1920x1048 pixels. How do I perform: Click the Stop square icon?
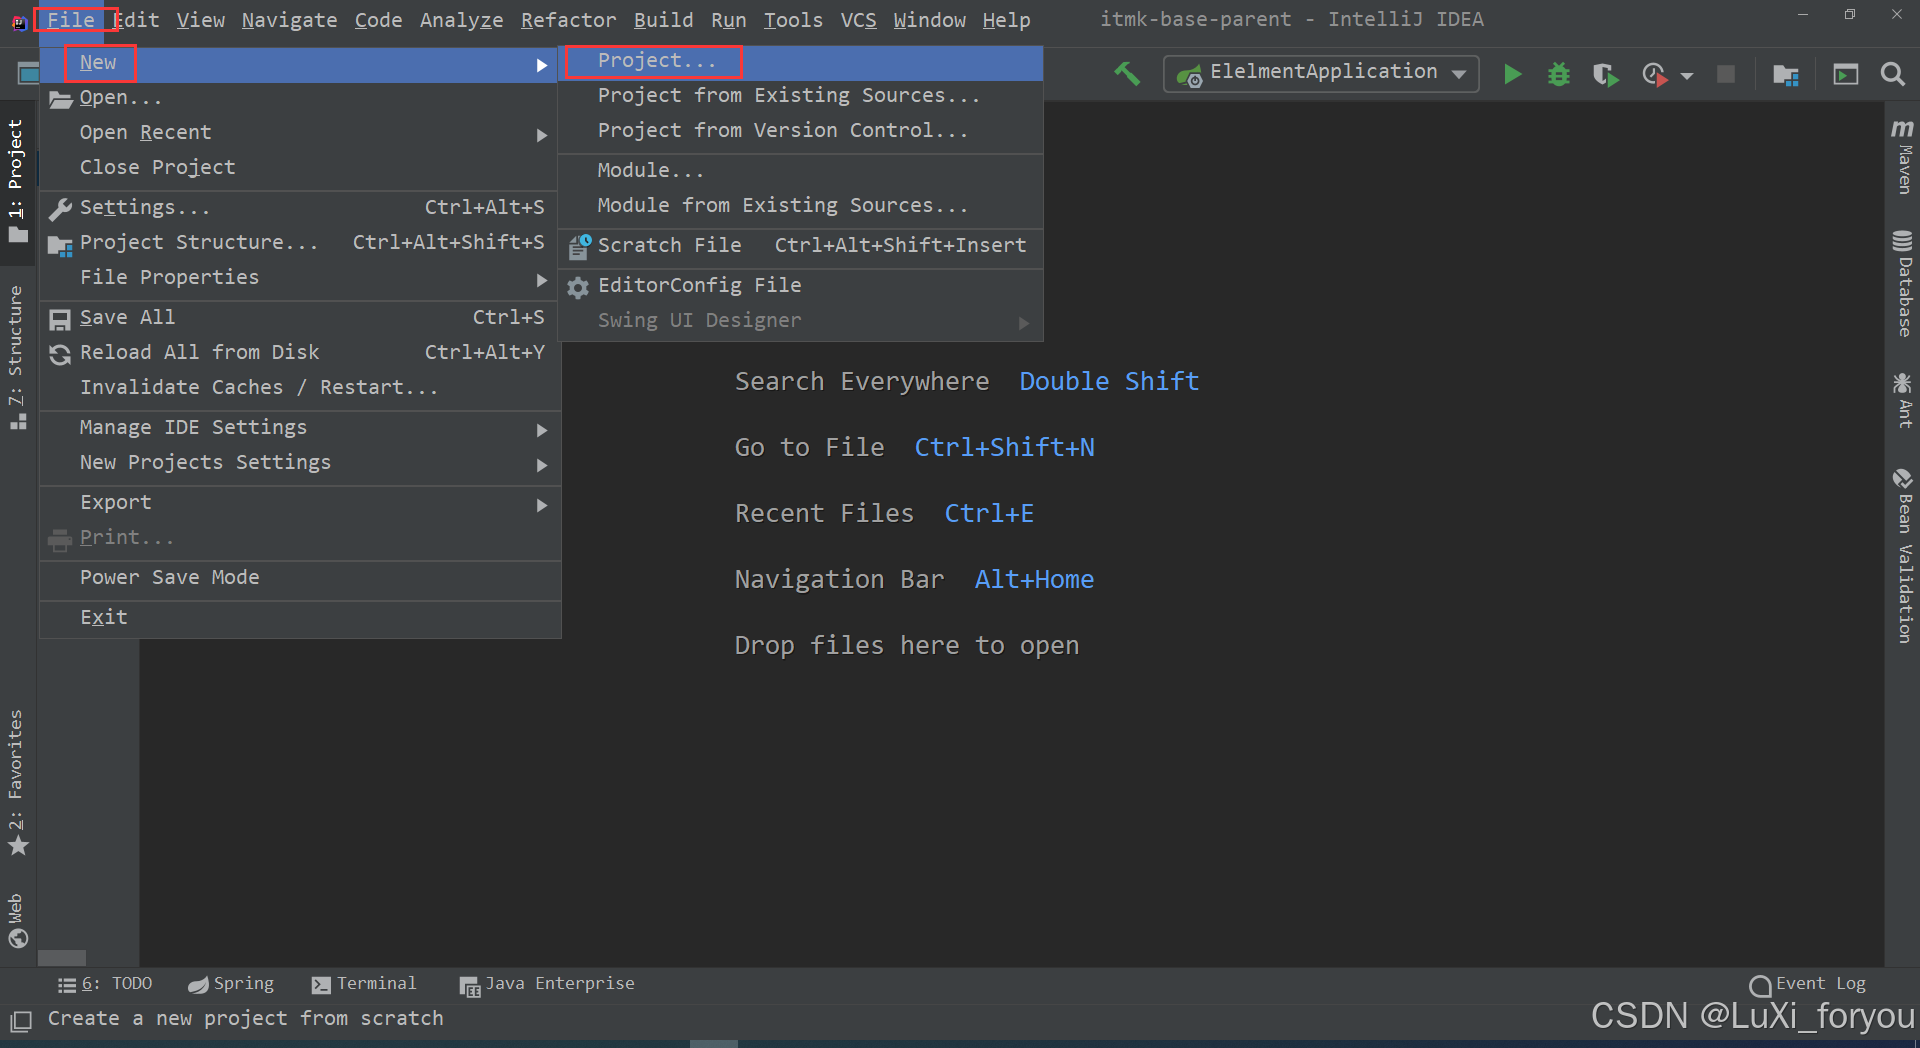click(1726, 74)
